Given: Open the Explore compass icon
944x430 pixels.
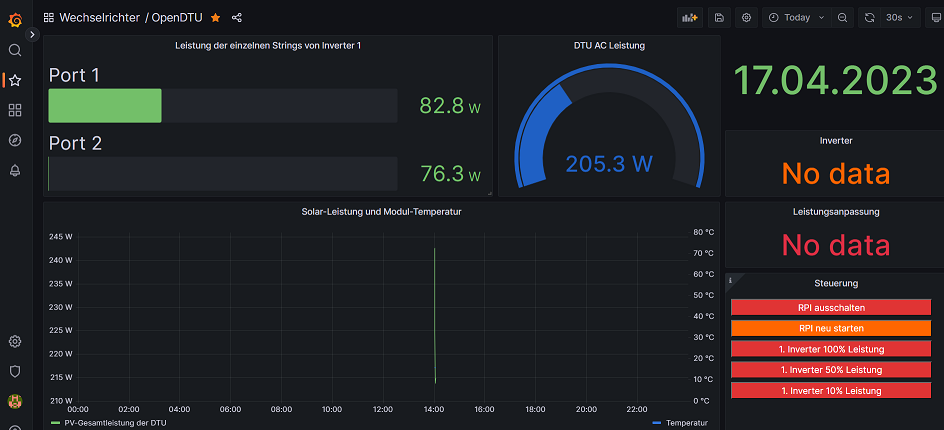Looking at the screenshot, I should coord(15,140).
